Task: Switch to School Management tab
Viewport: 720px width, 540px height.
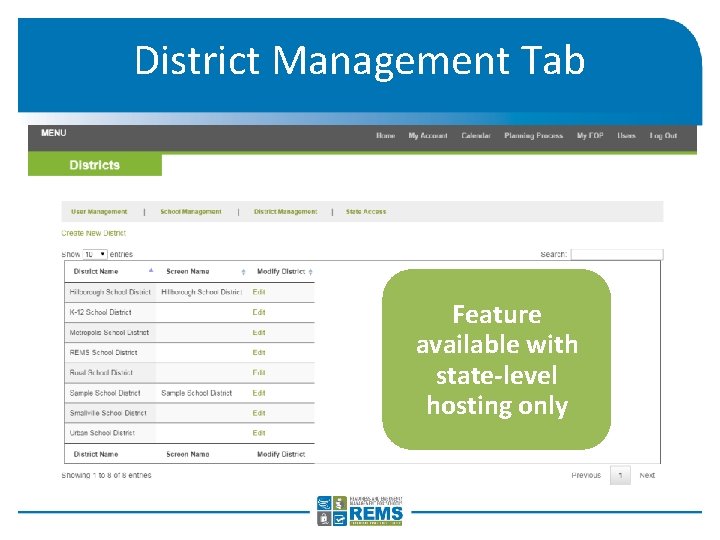Action: click(191, 212)
